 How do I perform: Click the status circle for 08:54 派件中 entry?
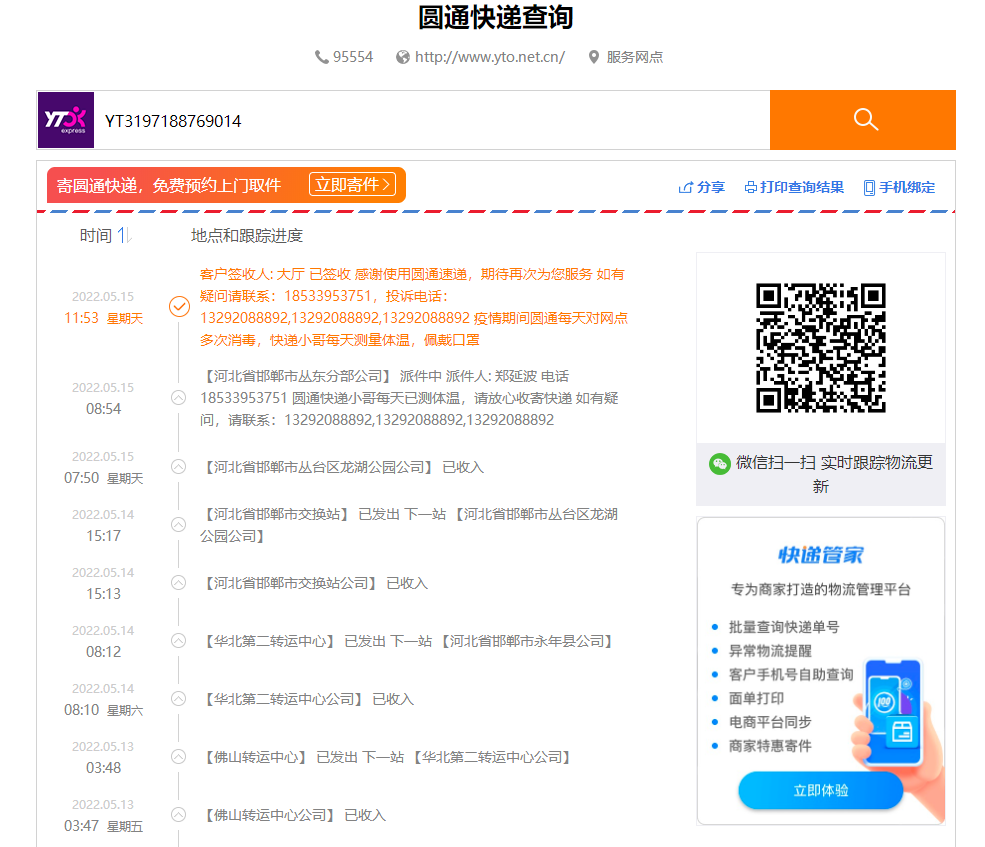[178, 398]
